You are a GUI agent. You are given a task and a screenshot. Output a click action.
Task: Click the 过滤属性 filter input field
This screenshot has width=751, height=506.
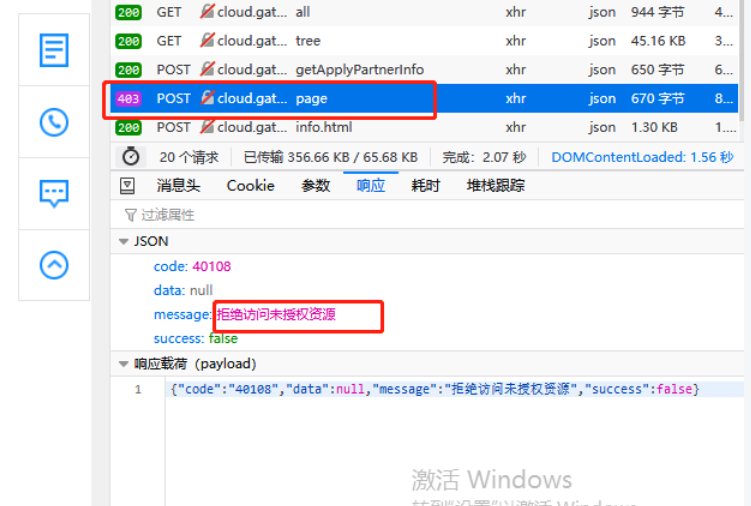coord(427,215)
